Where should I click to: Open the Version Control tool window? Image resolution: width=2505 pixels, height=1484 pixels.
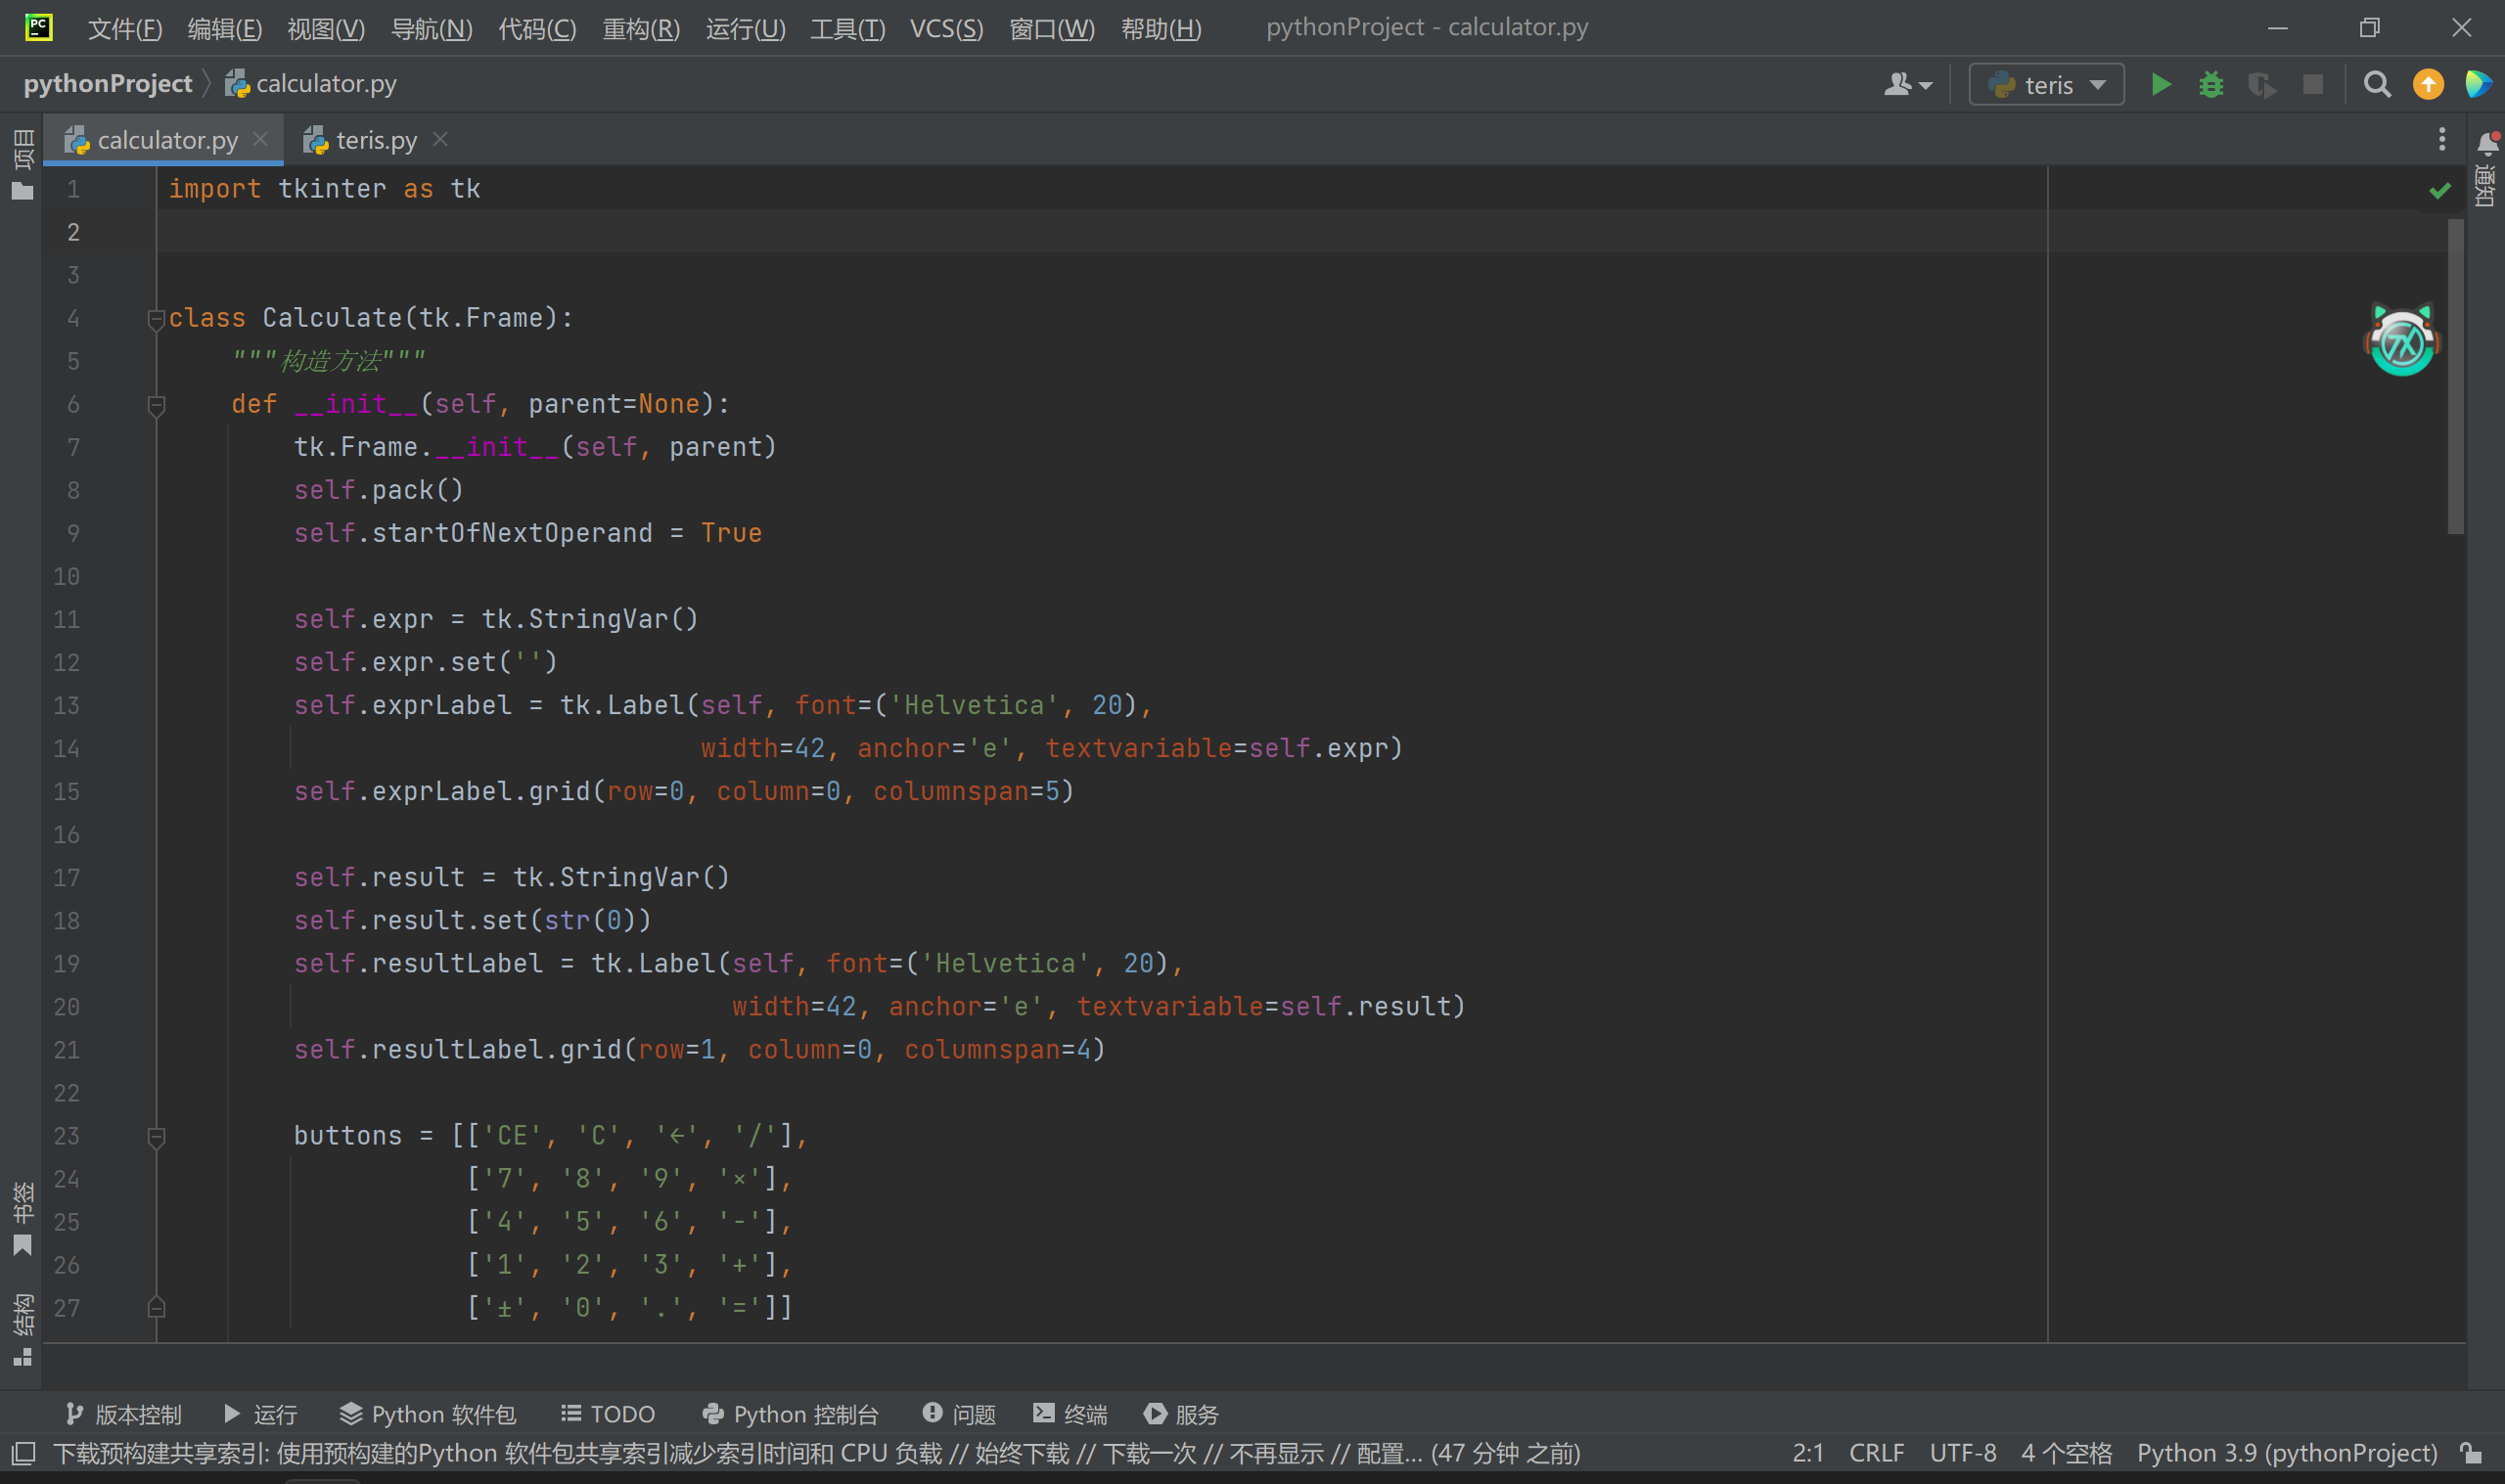[x=123, y=1414]
